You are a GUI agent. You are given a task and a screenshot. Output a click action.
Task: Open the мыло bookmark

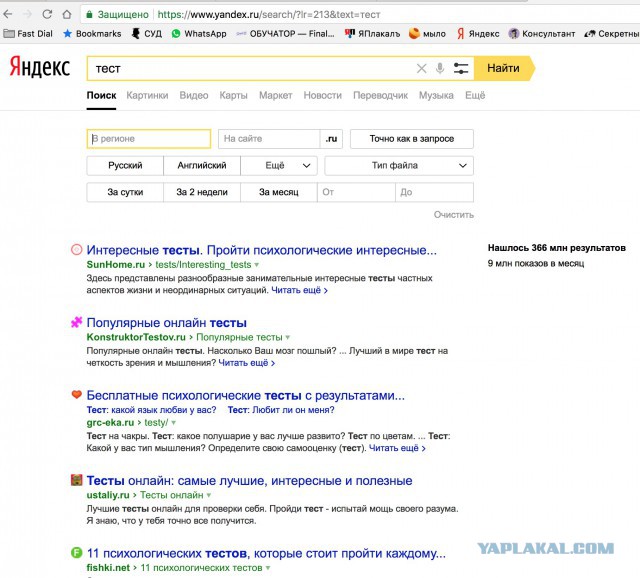coord(427,33)
